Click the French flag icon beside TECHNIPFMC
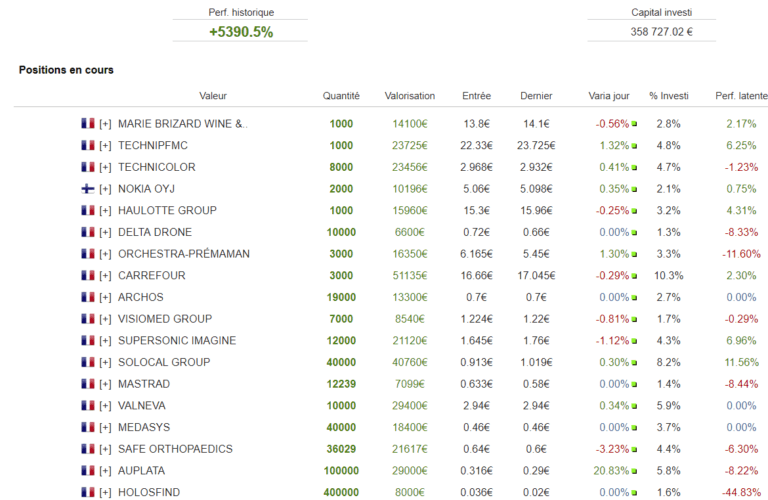This screenshot has width=768, height=500. pyautogui.click(x=88, y=145)
